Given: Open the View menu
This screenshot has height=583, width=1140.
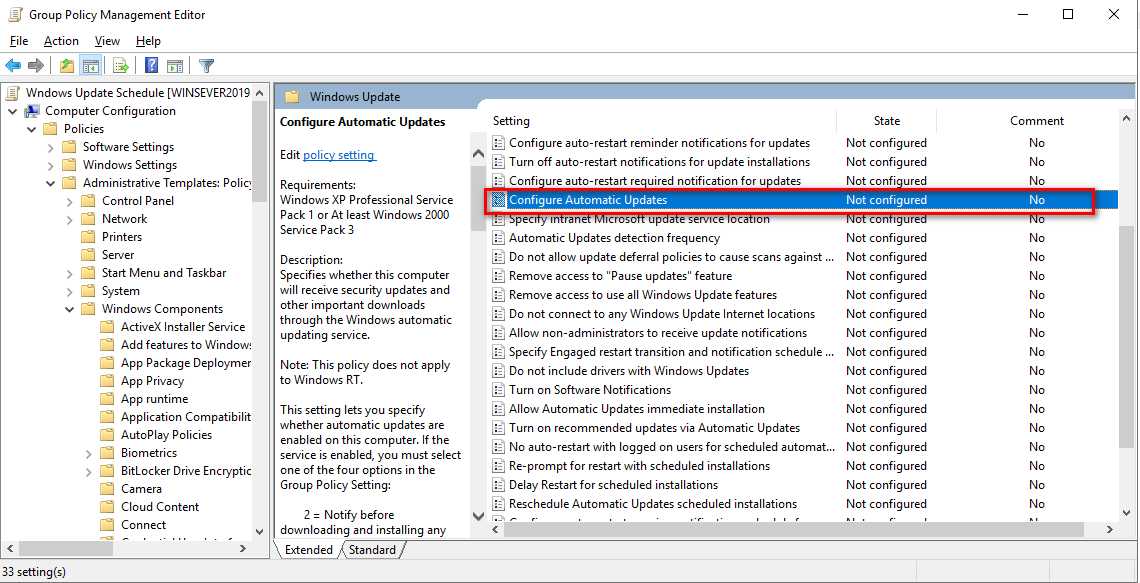Looking at the screenshot, I should click(107, 41).
